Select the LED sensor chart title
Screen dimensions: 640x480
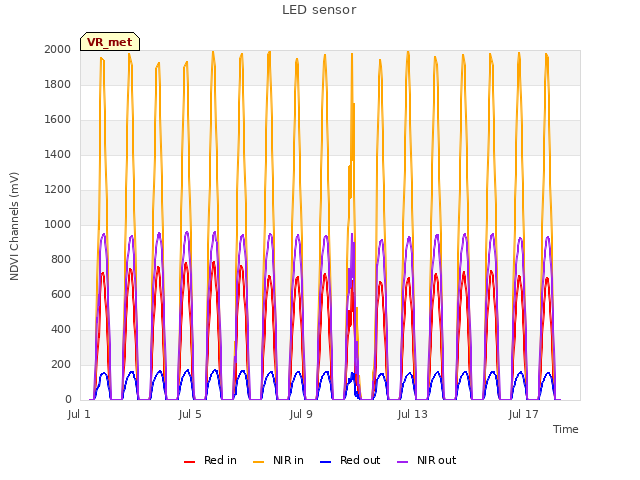319,10
